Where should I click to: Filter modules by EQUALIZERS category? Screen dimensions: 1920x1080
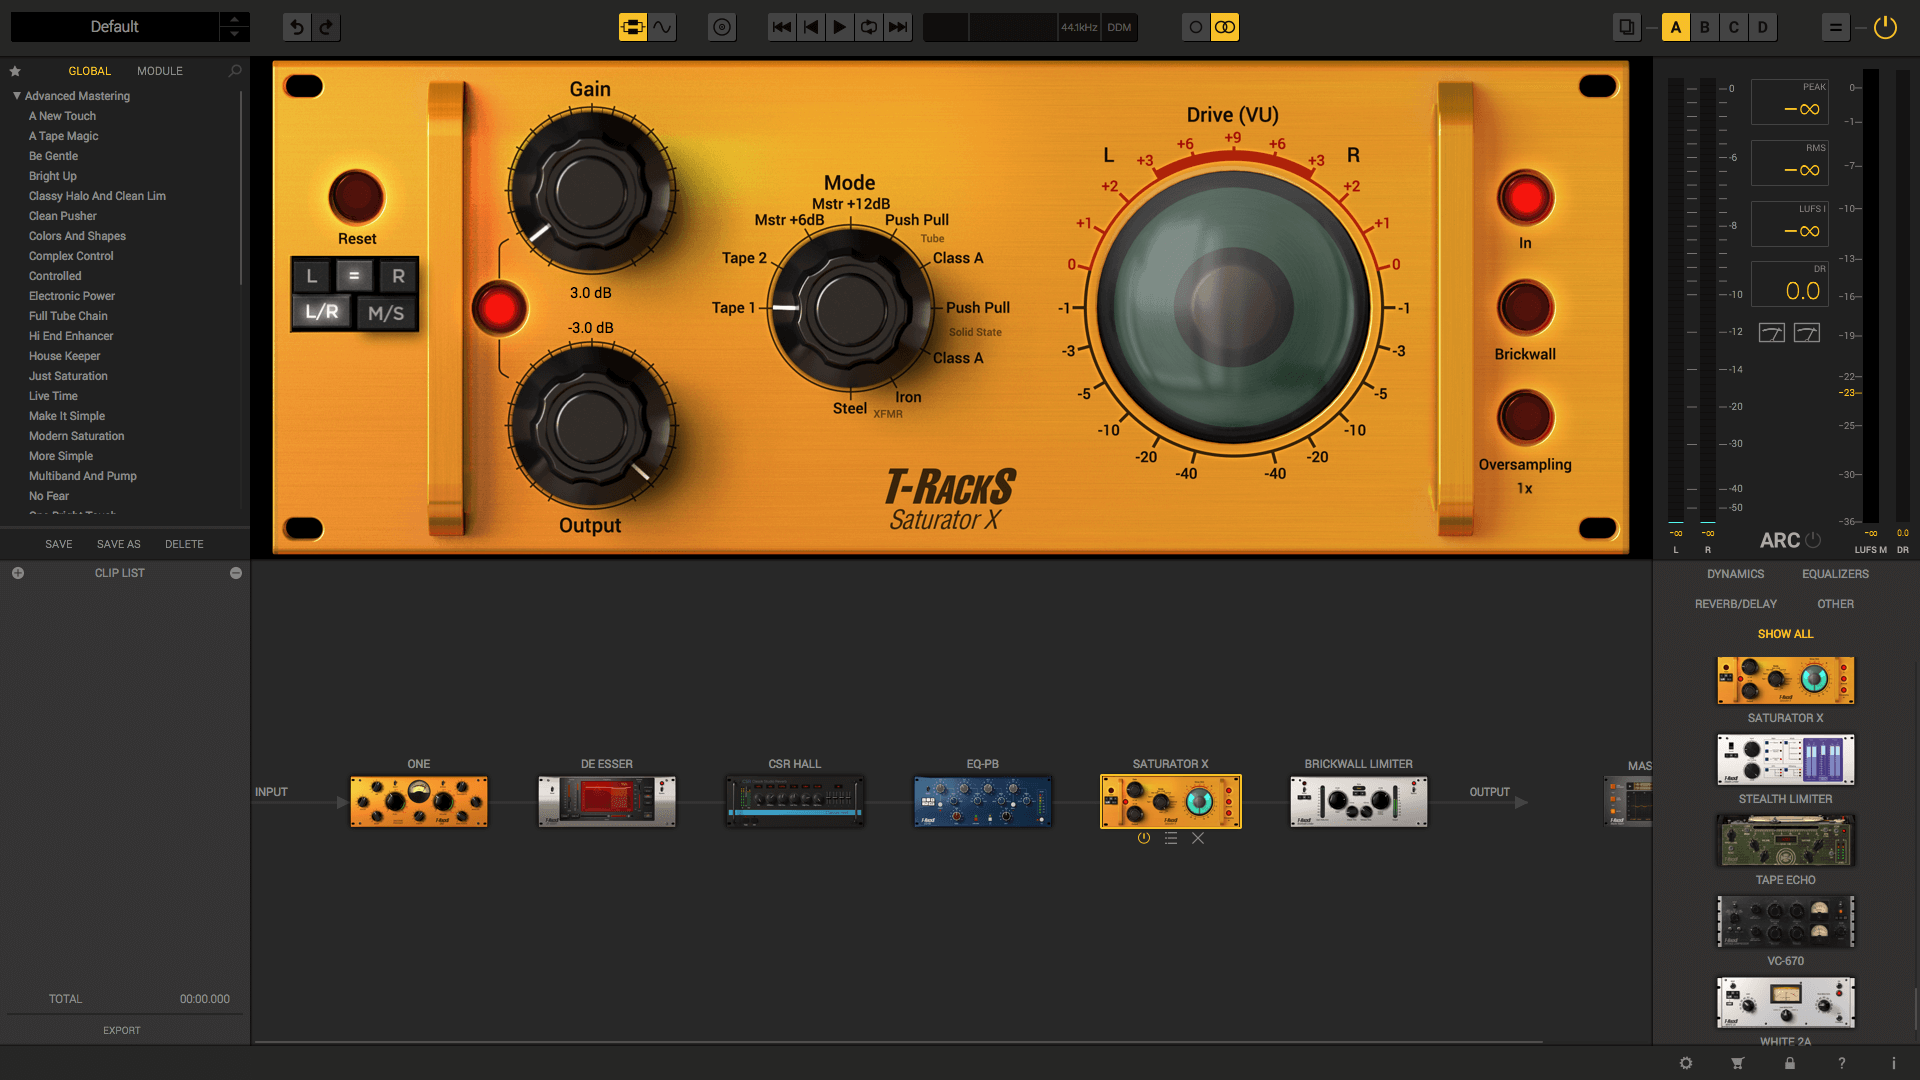(1835, 574)
